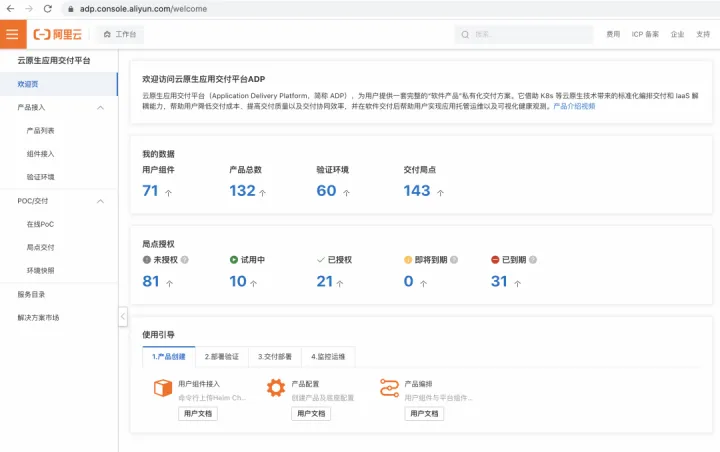Collapse the POC/交付 sidebar section

[101, 201]
